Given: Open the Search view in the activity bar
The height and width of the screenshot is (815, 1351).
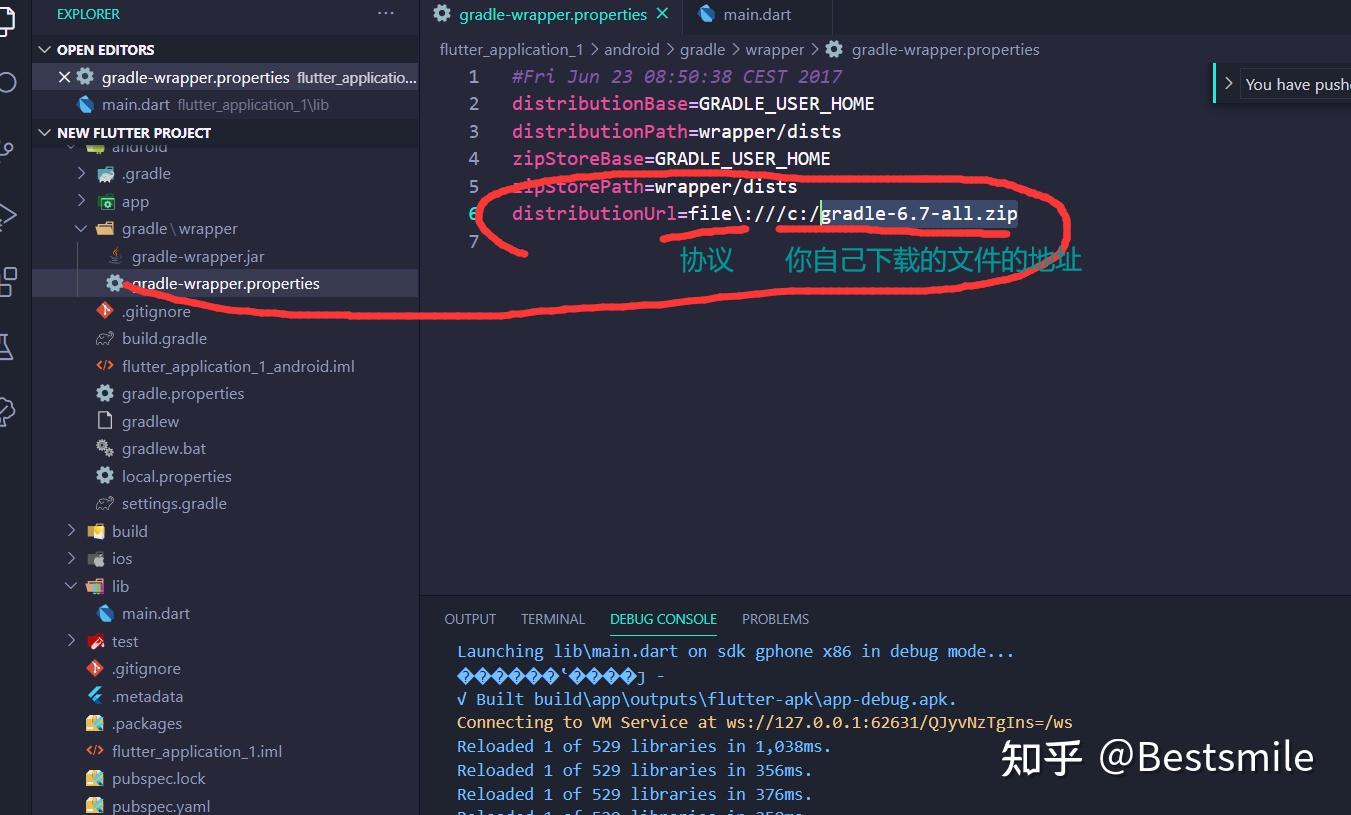Looking at the screenshot, I should pos(10,82).
